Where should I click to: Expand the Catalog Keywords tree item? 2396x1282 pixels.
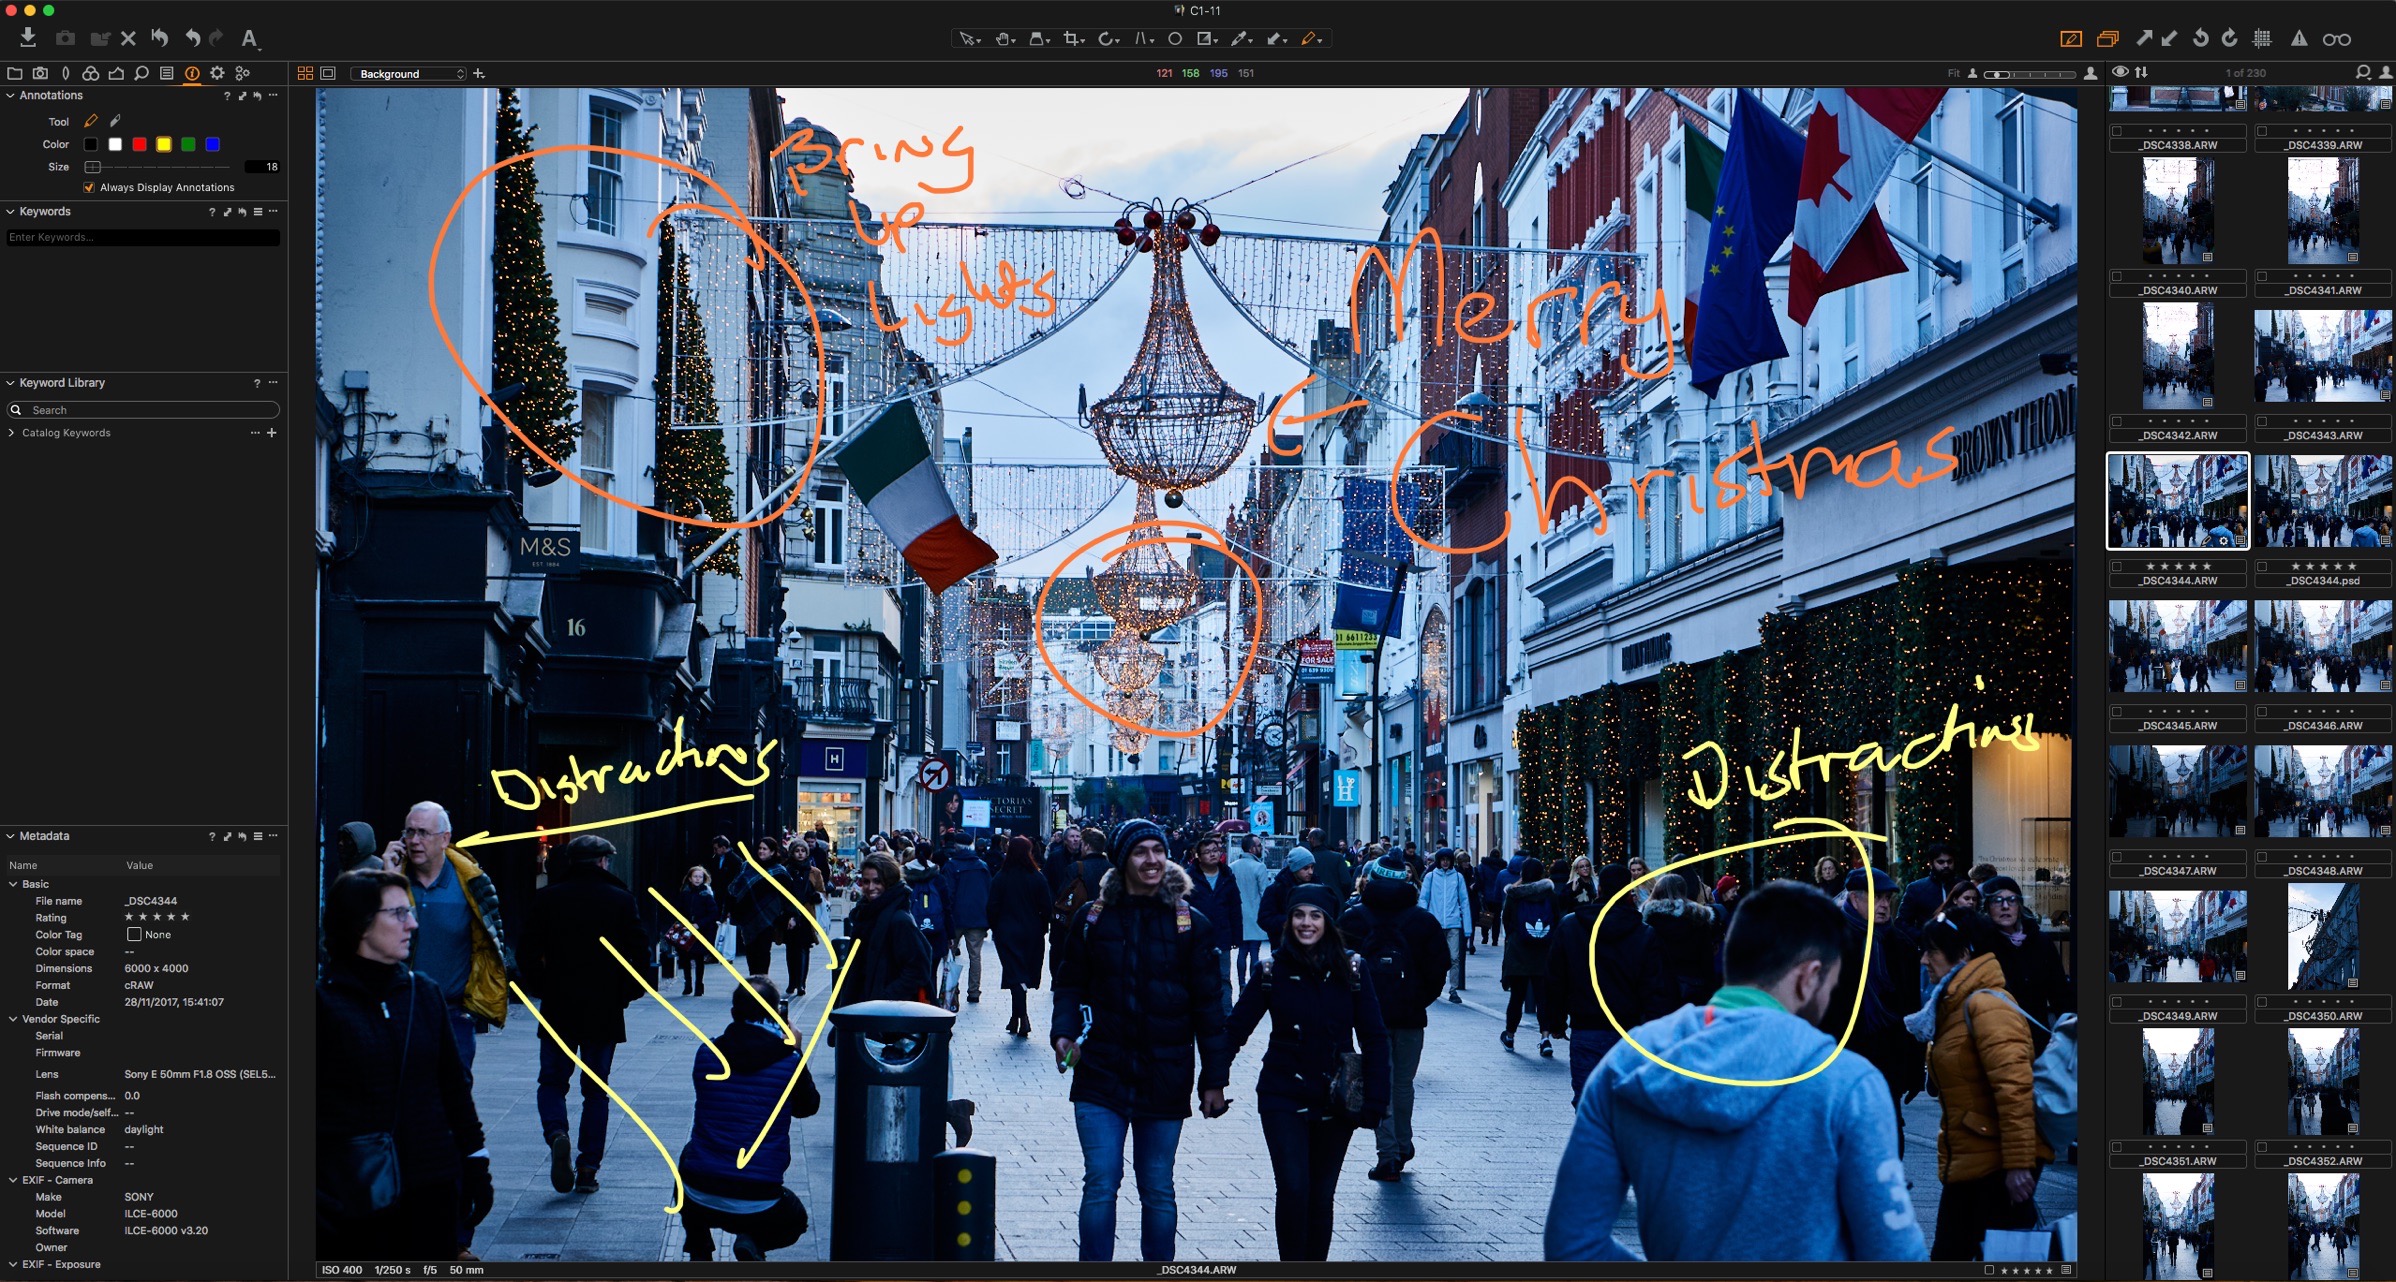coord(11,433)
